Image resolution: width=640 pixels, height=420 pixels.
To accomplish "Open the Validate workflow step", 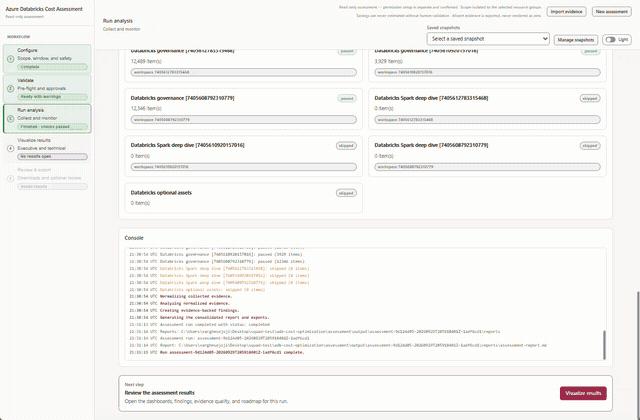I will [x=47, y=89].
